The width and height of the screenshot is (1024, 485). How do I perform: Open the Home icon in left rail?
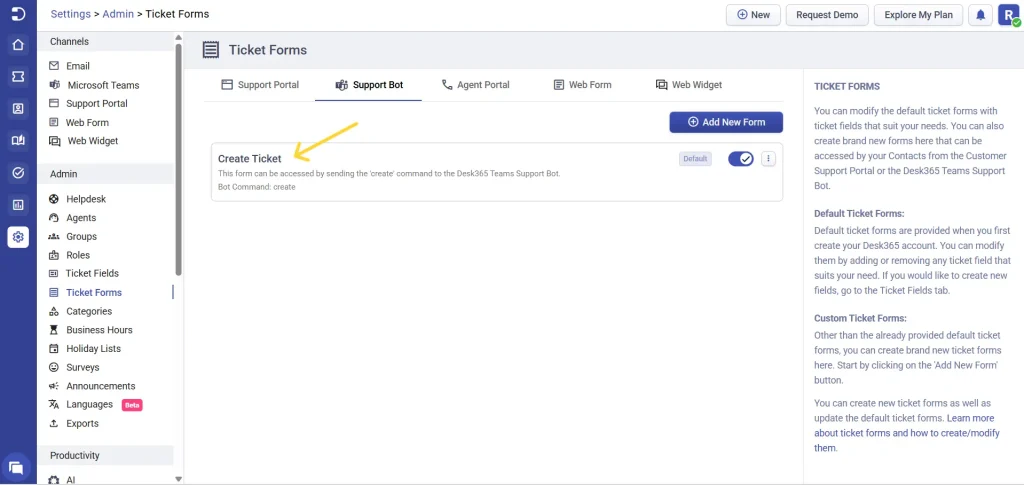18,45
